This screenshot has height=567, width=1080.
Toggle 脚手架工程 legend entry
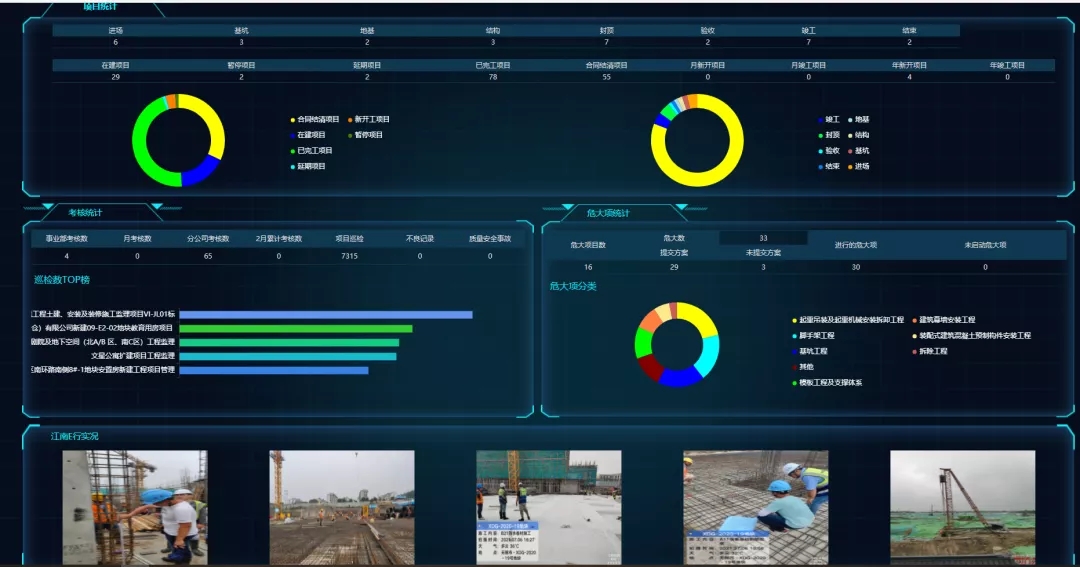[x=812, y=336]
